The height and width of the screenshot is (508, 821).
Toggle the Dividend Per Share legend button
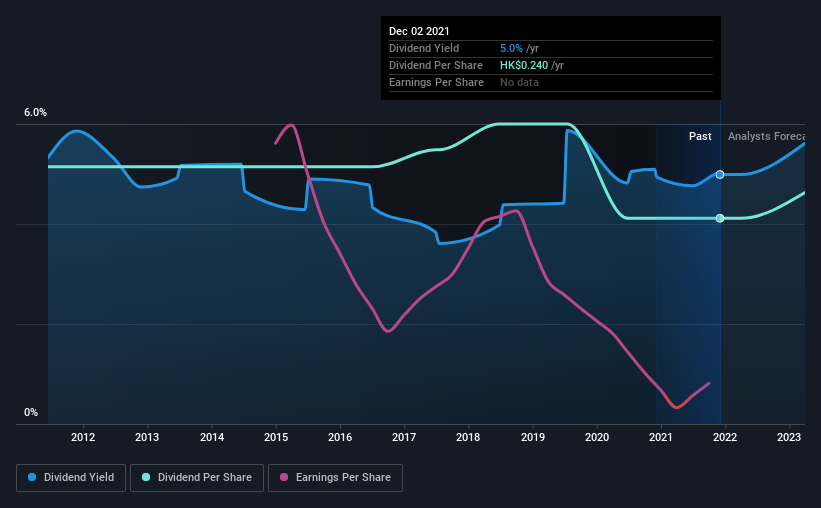(197, 478)
